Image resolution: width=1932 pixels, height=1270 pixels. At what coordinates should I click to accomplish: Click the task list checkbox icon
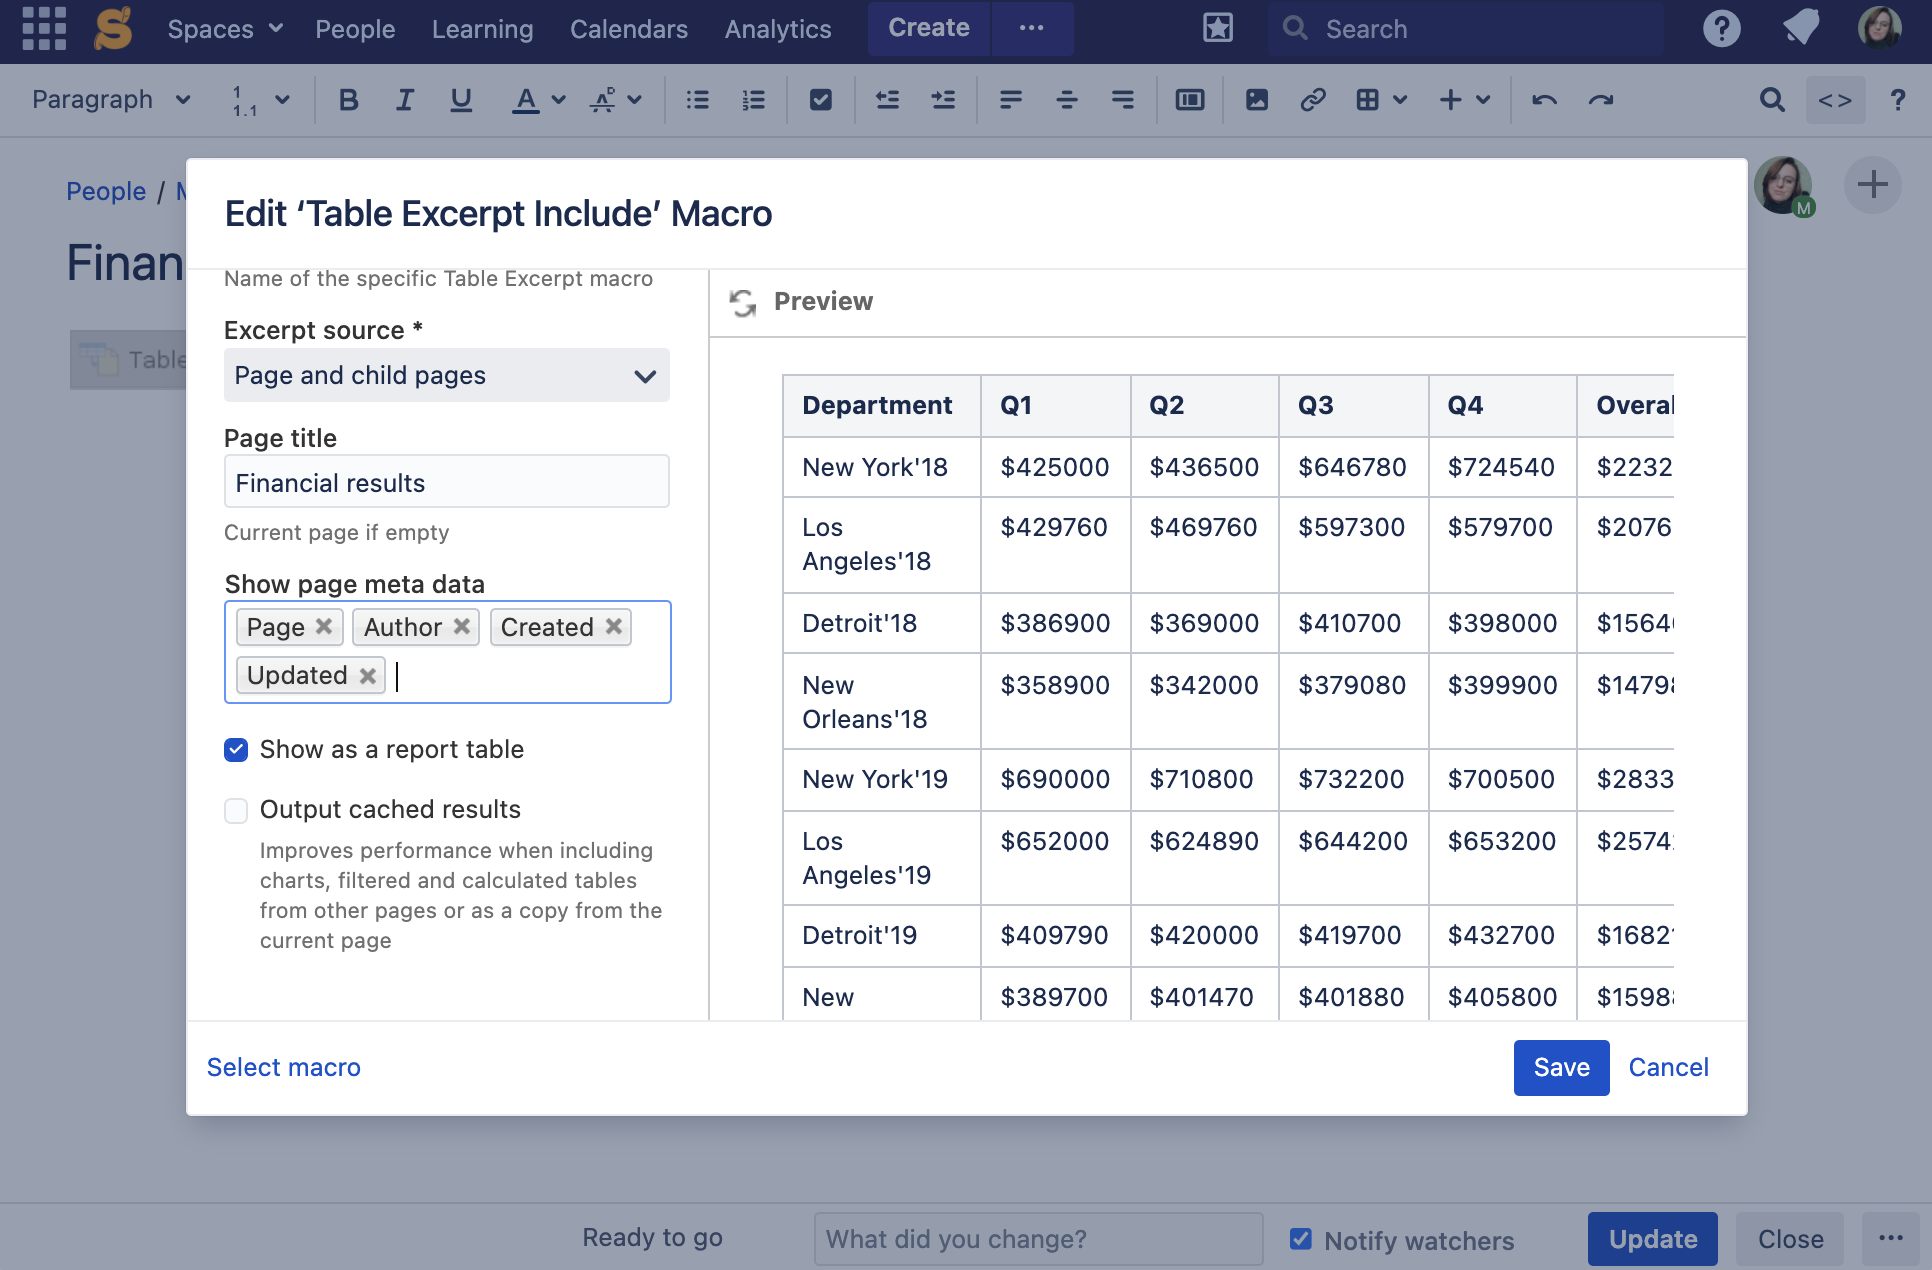pyautogui.click(x=820, y=100)
